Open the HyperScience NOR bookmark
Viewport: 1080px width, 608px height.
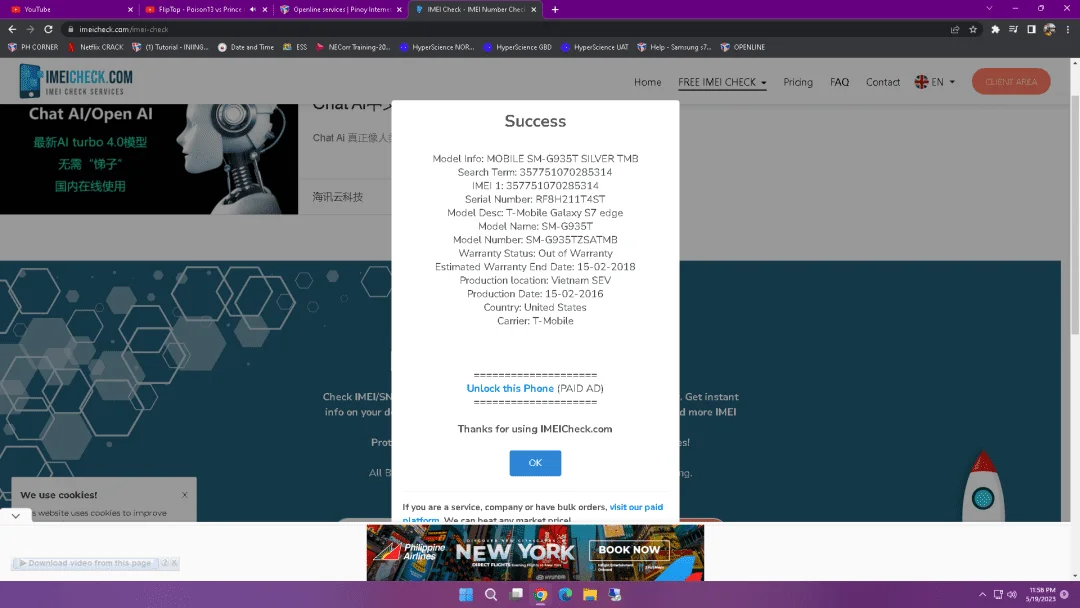point(437,48)
